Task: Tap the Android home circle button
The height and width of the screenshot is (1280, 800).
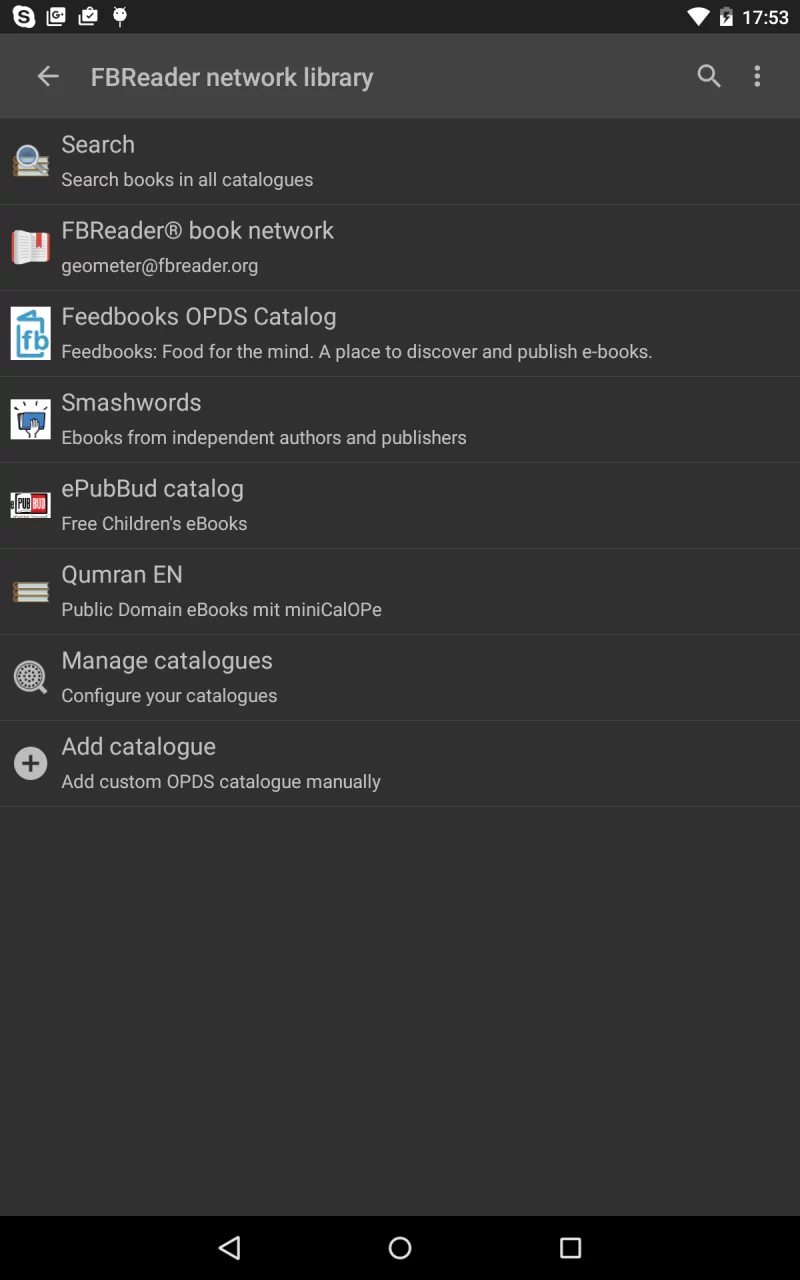Action: pyautogui.click(x=400, y=1247)
